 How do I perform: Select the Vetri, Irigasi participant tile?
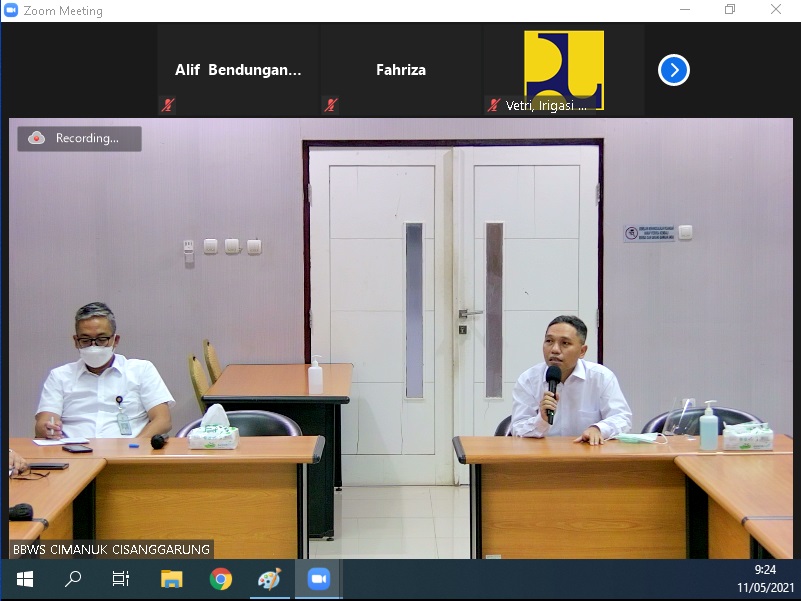(564, 70)
